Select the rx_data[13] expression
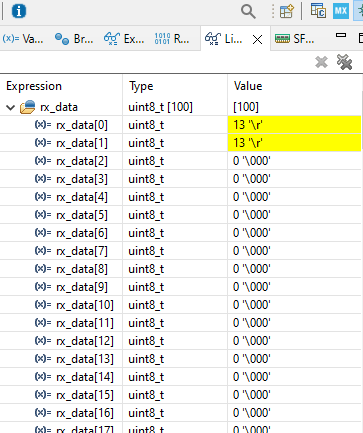 (x=85, y=359)
